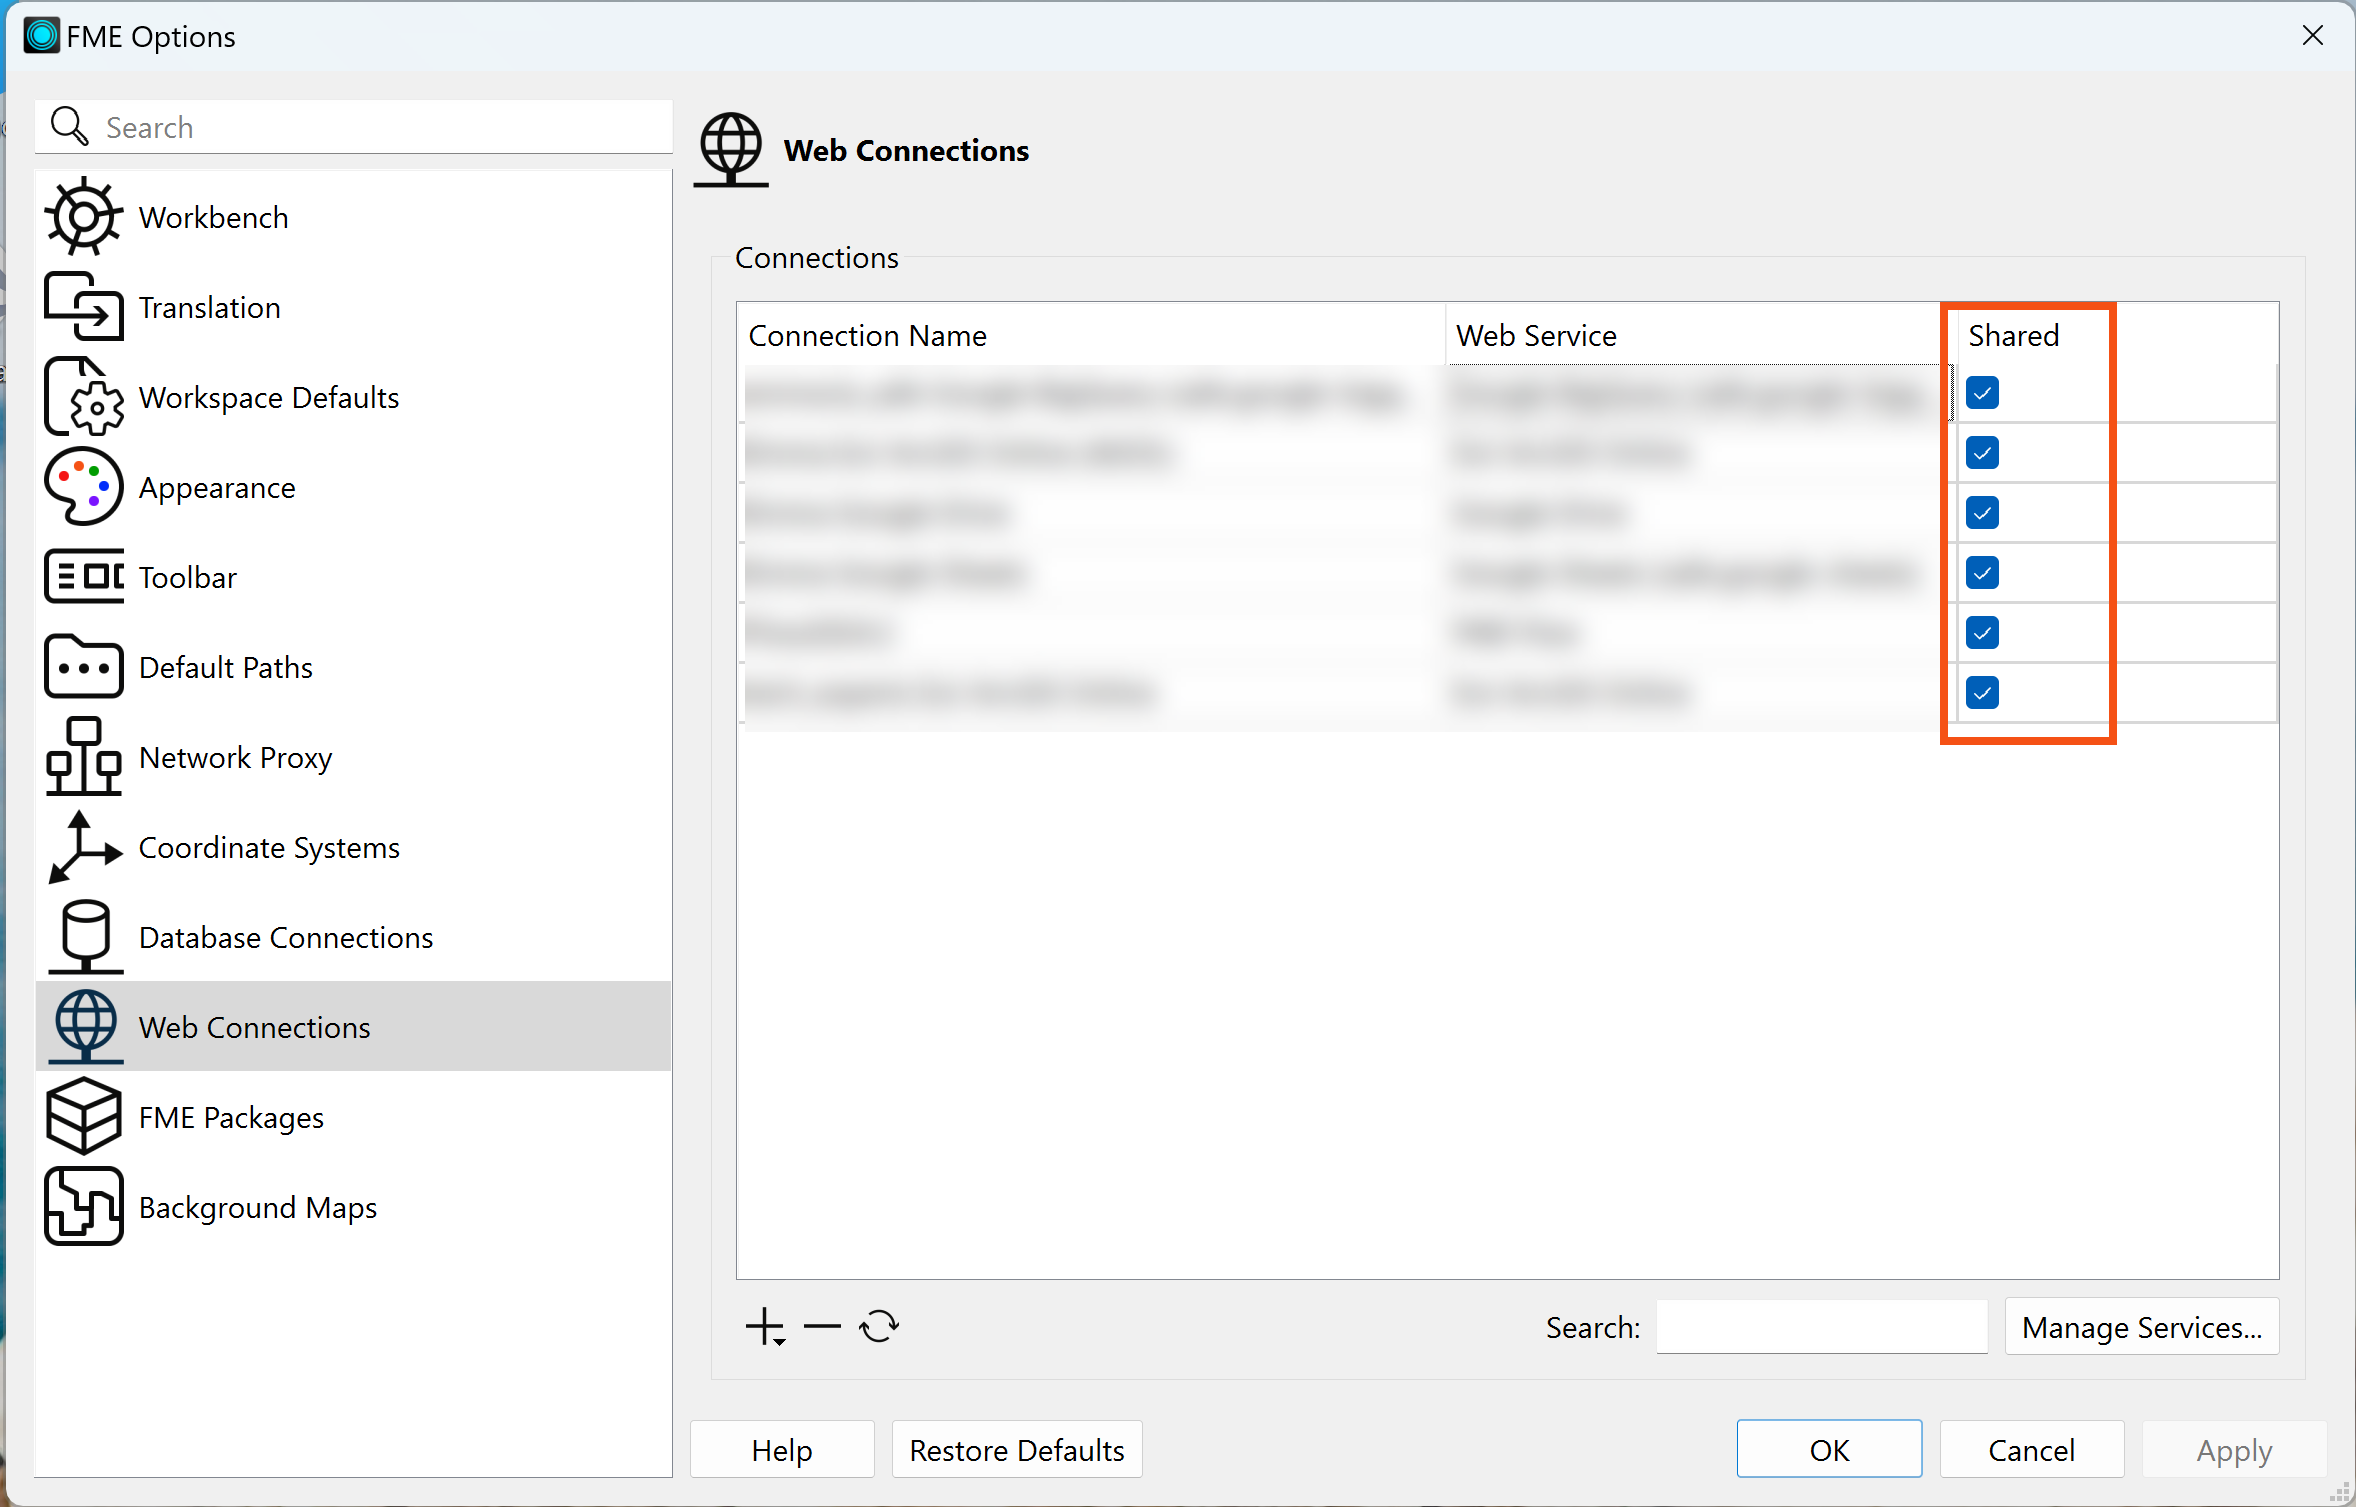Toggle Shared checkbox in the fifth row

1982,632
